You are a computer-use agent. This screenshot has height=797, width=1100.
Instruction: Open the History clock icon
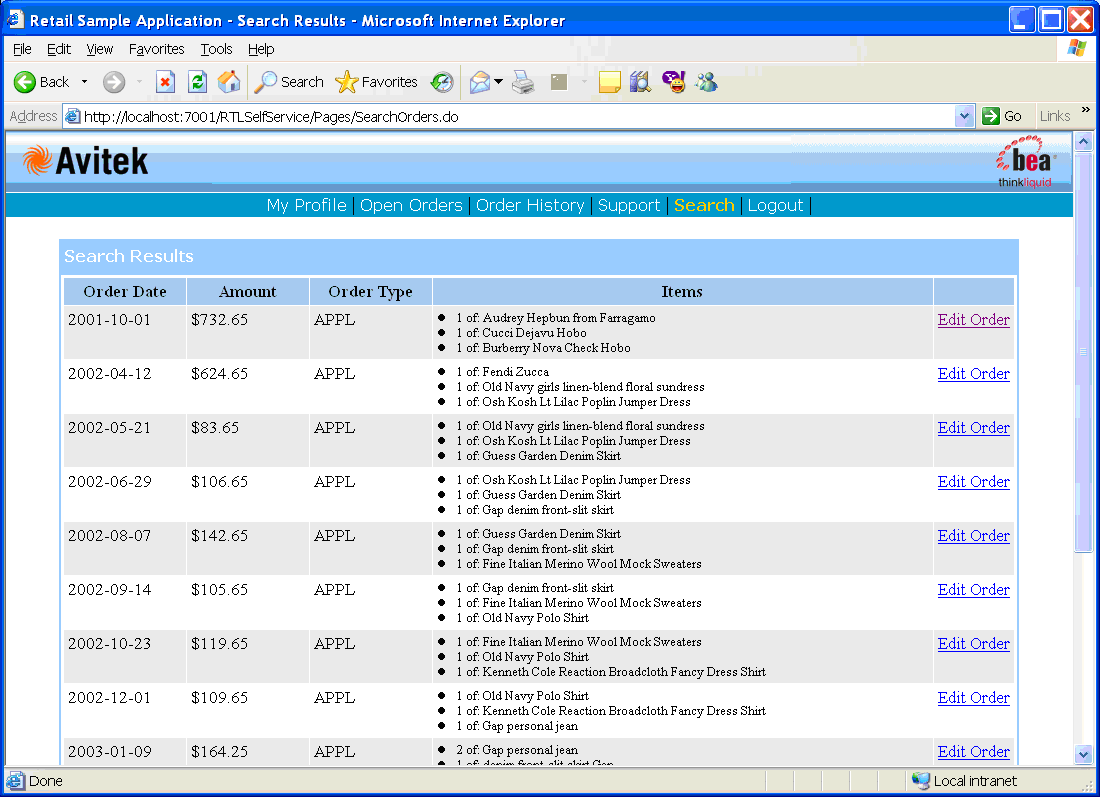(x=442, y=82)
